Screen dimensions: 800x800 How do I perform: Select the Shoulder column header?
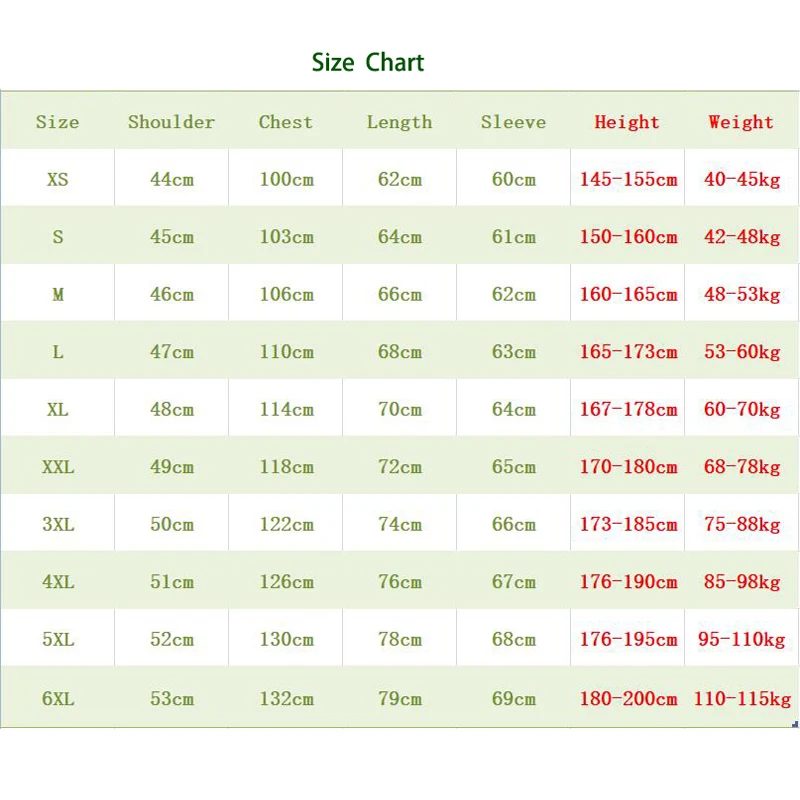pyautogui.click(x=171, y=122)
